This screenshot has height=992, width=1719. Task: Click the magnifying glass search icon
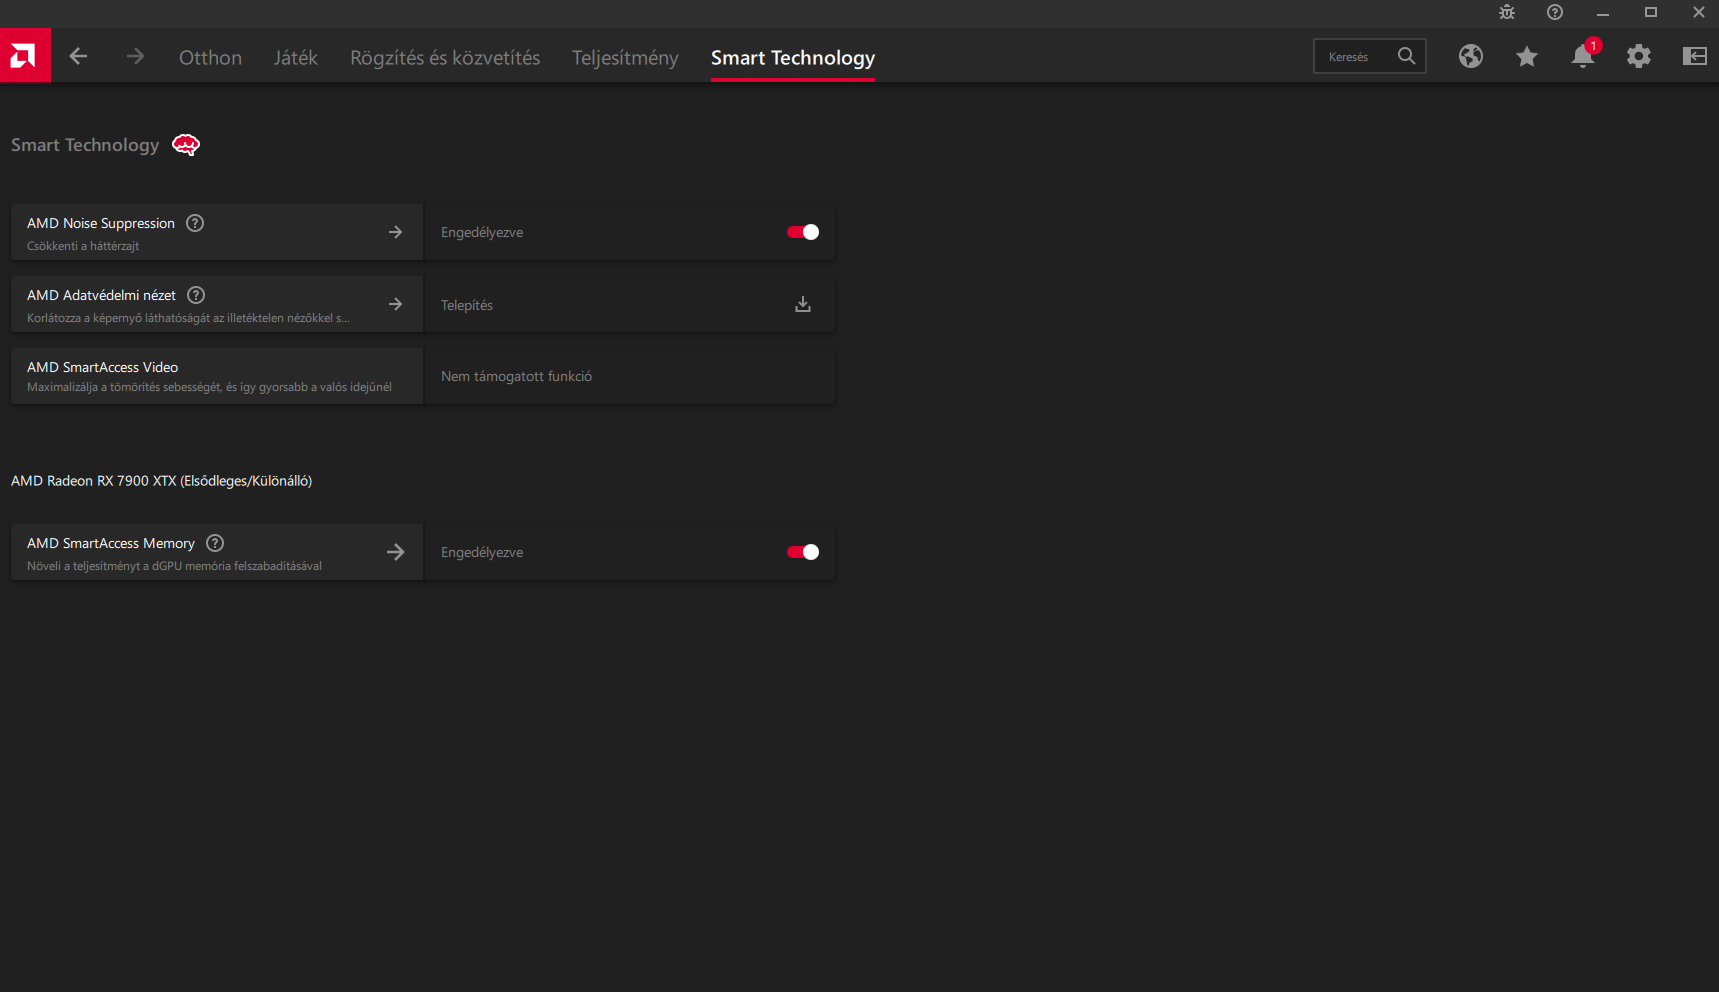[x=1406, y=56]
